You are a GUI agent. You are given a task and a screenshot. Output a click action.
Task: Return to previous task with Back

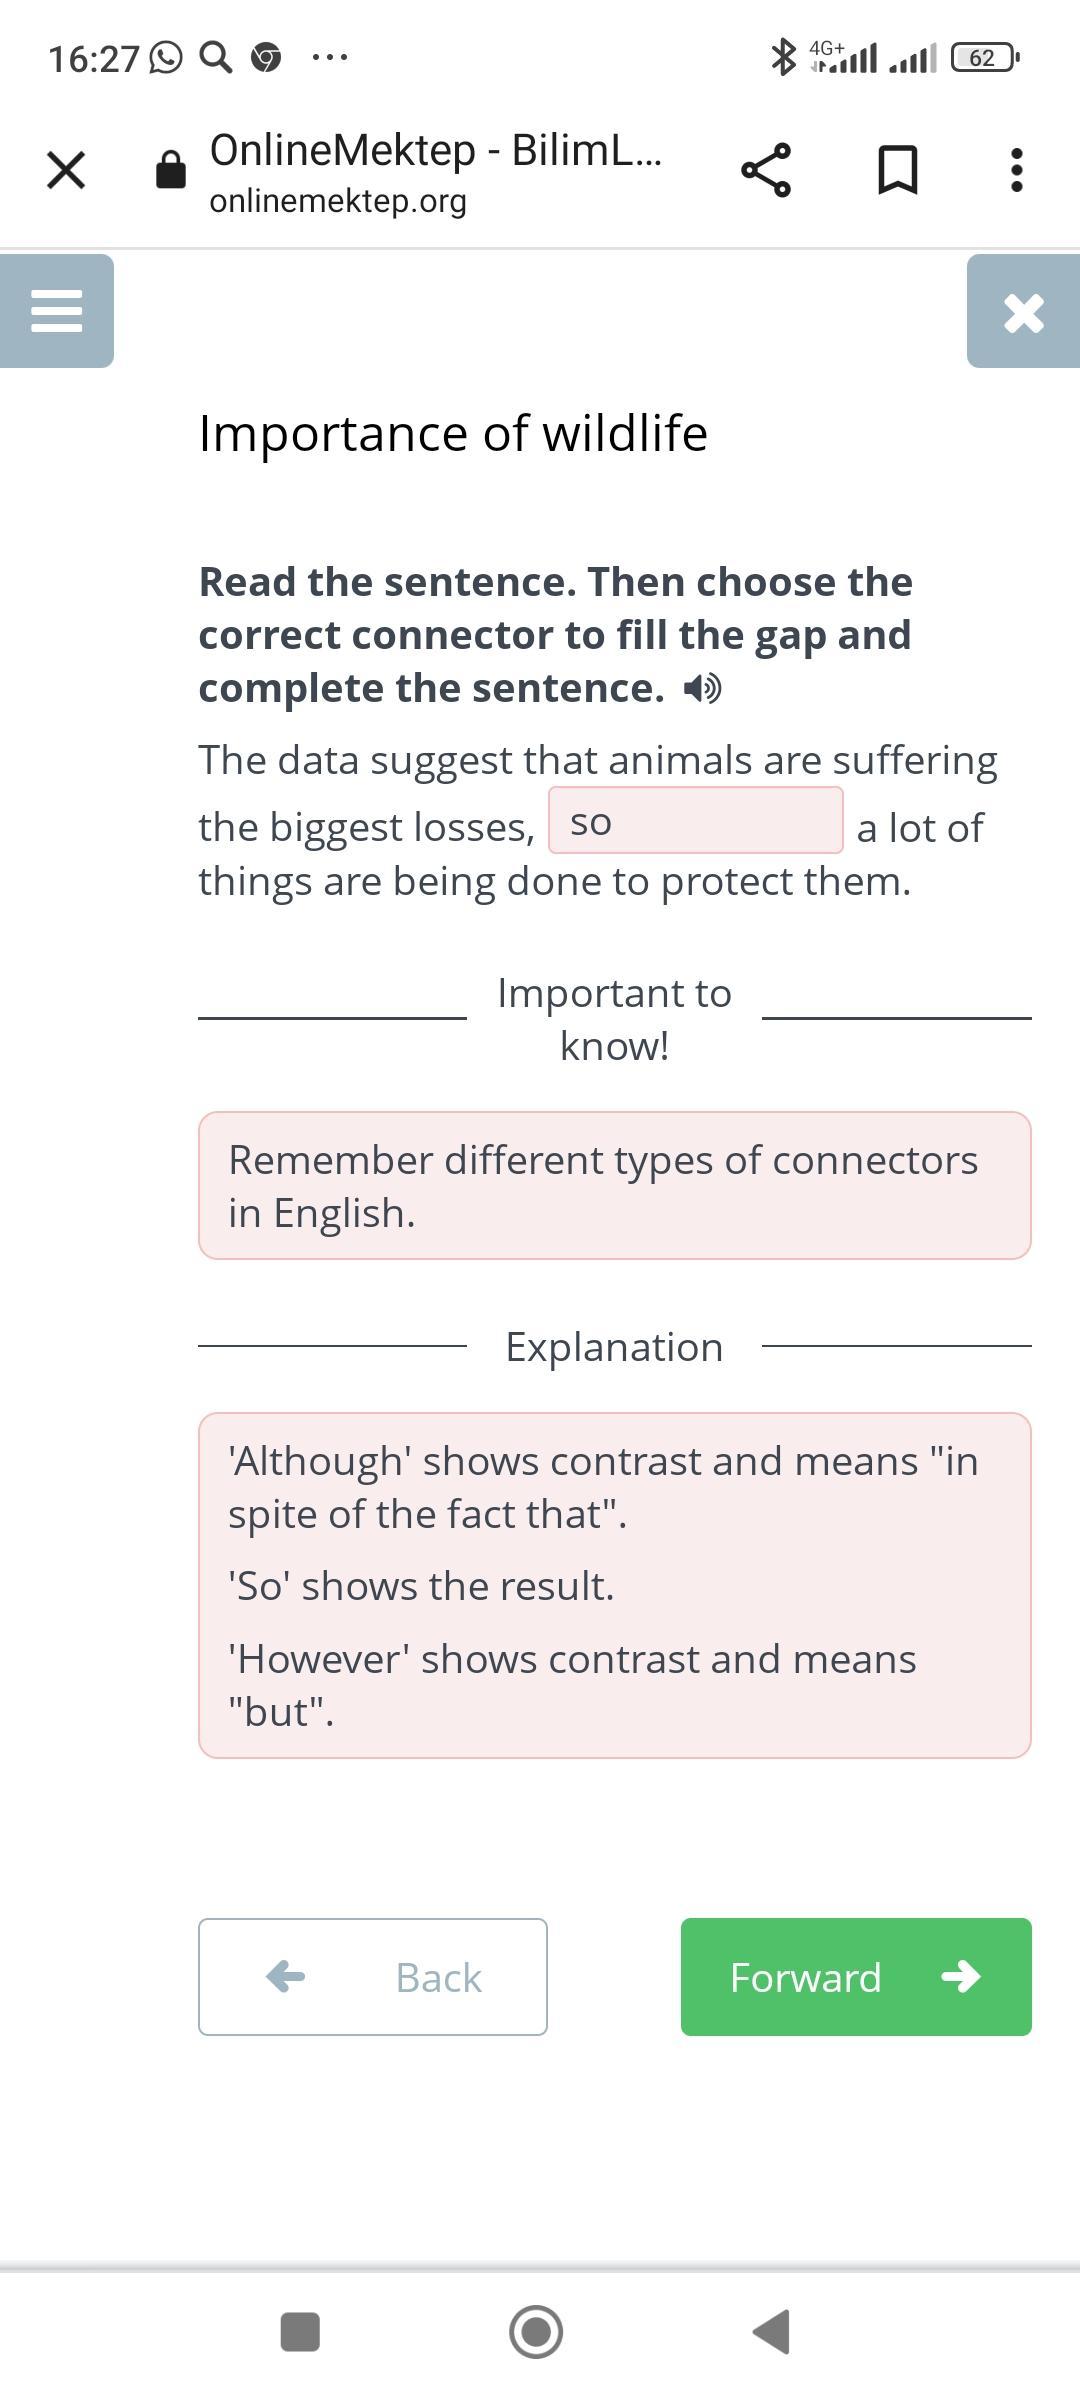click(x=372, y=1977)
